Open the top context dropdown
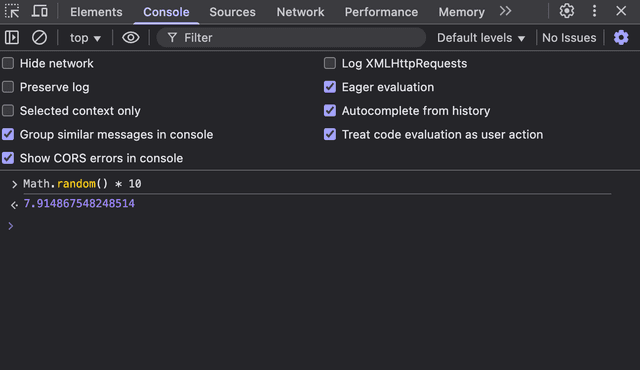The width and height of the screenshot is (640, 370). 85,38
